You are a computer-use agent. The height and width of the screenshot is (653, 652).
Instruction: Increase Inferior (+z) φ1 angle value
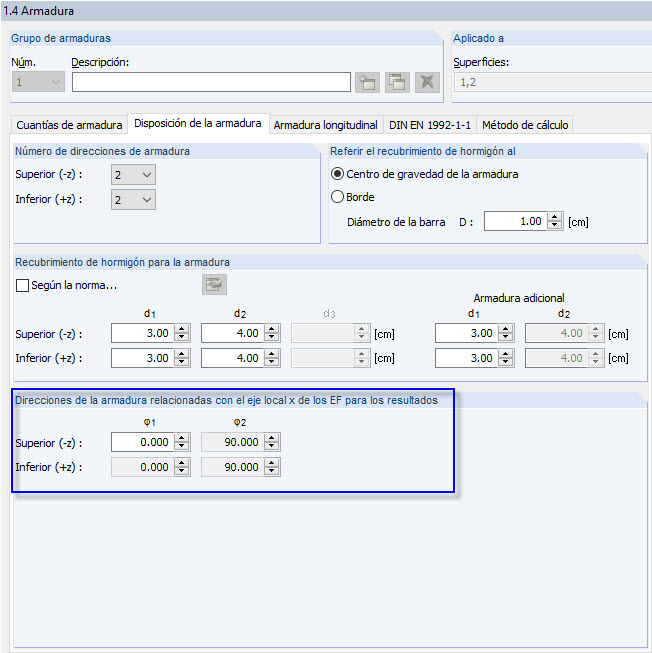coord(182,463)
